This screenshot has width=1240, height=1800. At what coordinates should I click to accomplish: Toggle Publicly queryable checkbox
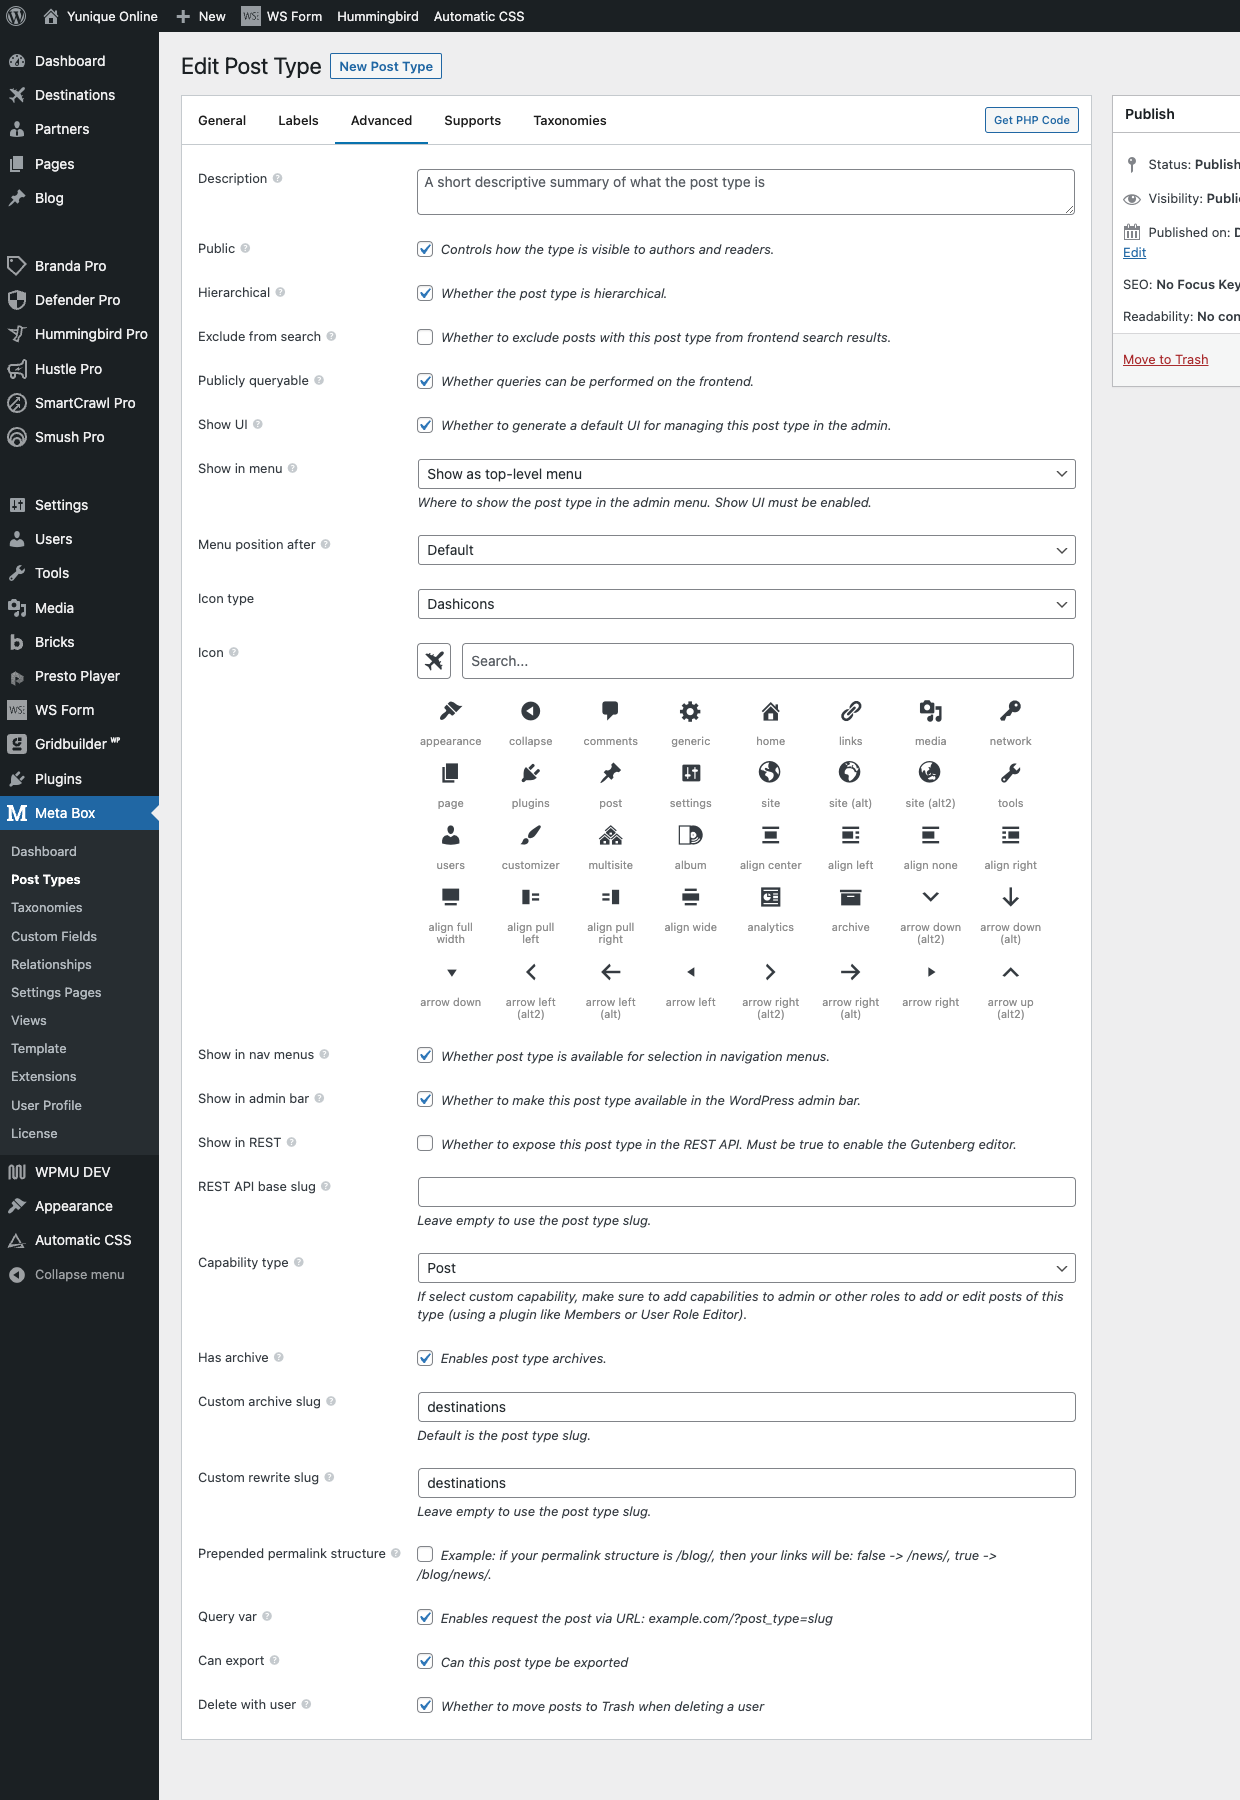pyautogui.click(x=425, y=381)
